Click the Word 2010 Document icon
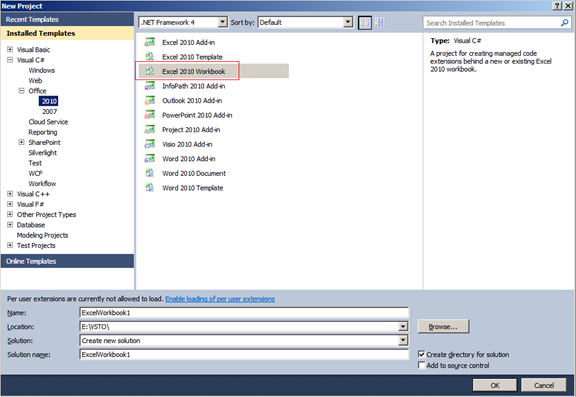576x397 pixels. (x=150, y=173)
